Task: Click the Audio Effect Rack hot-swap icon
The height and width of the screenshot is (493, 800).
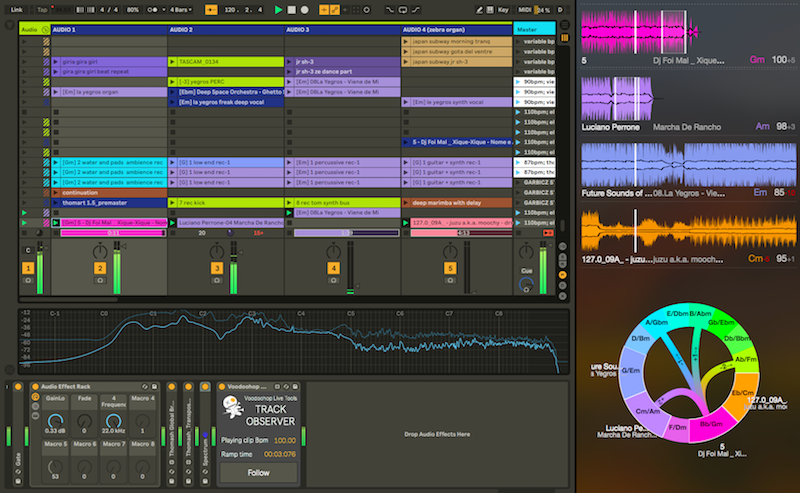Action: click(145, 386)
